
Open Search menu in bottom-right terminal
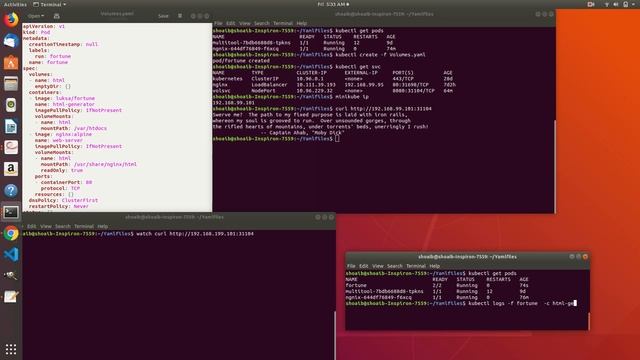pos(395,266)
